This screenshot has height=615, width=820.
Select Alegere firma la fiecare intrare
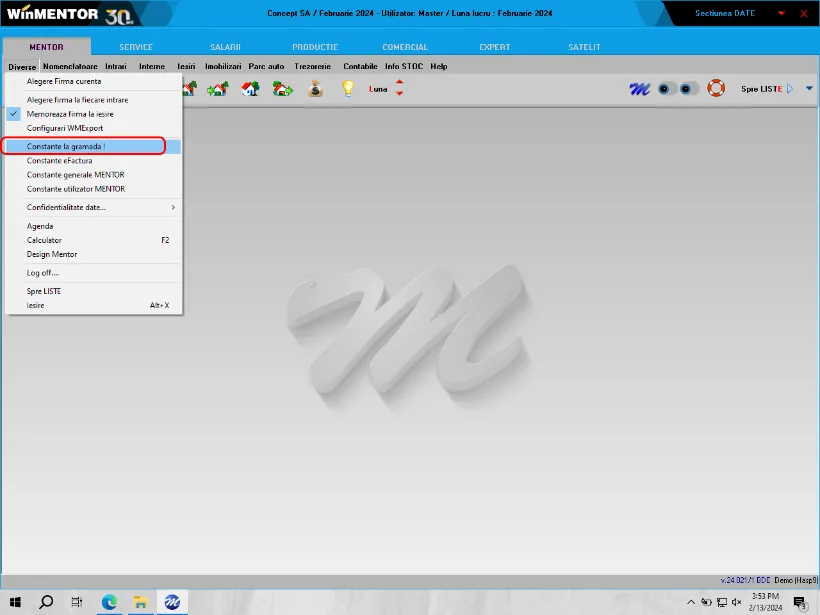[94, 100]
